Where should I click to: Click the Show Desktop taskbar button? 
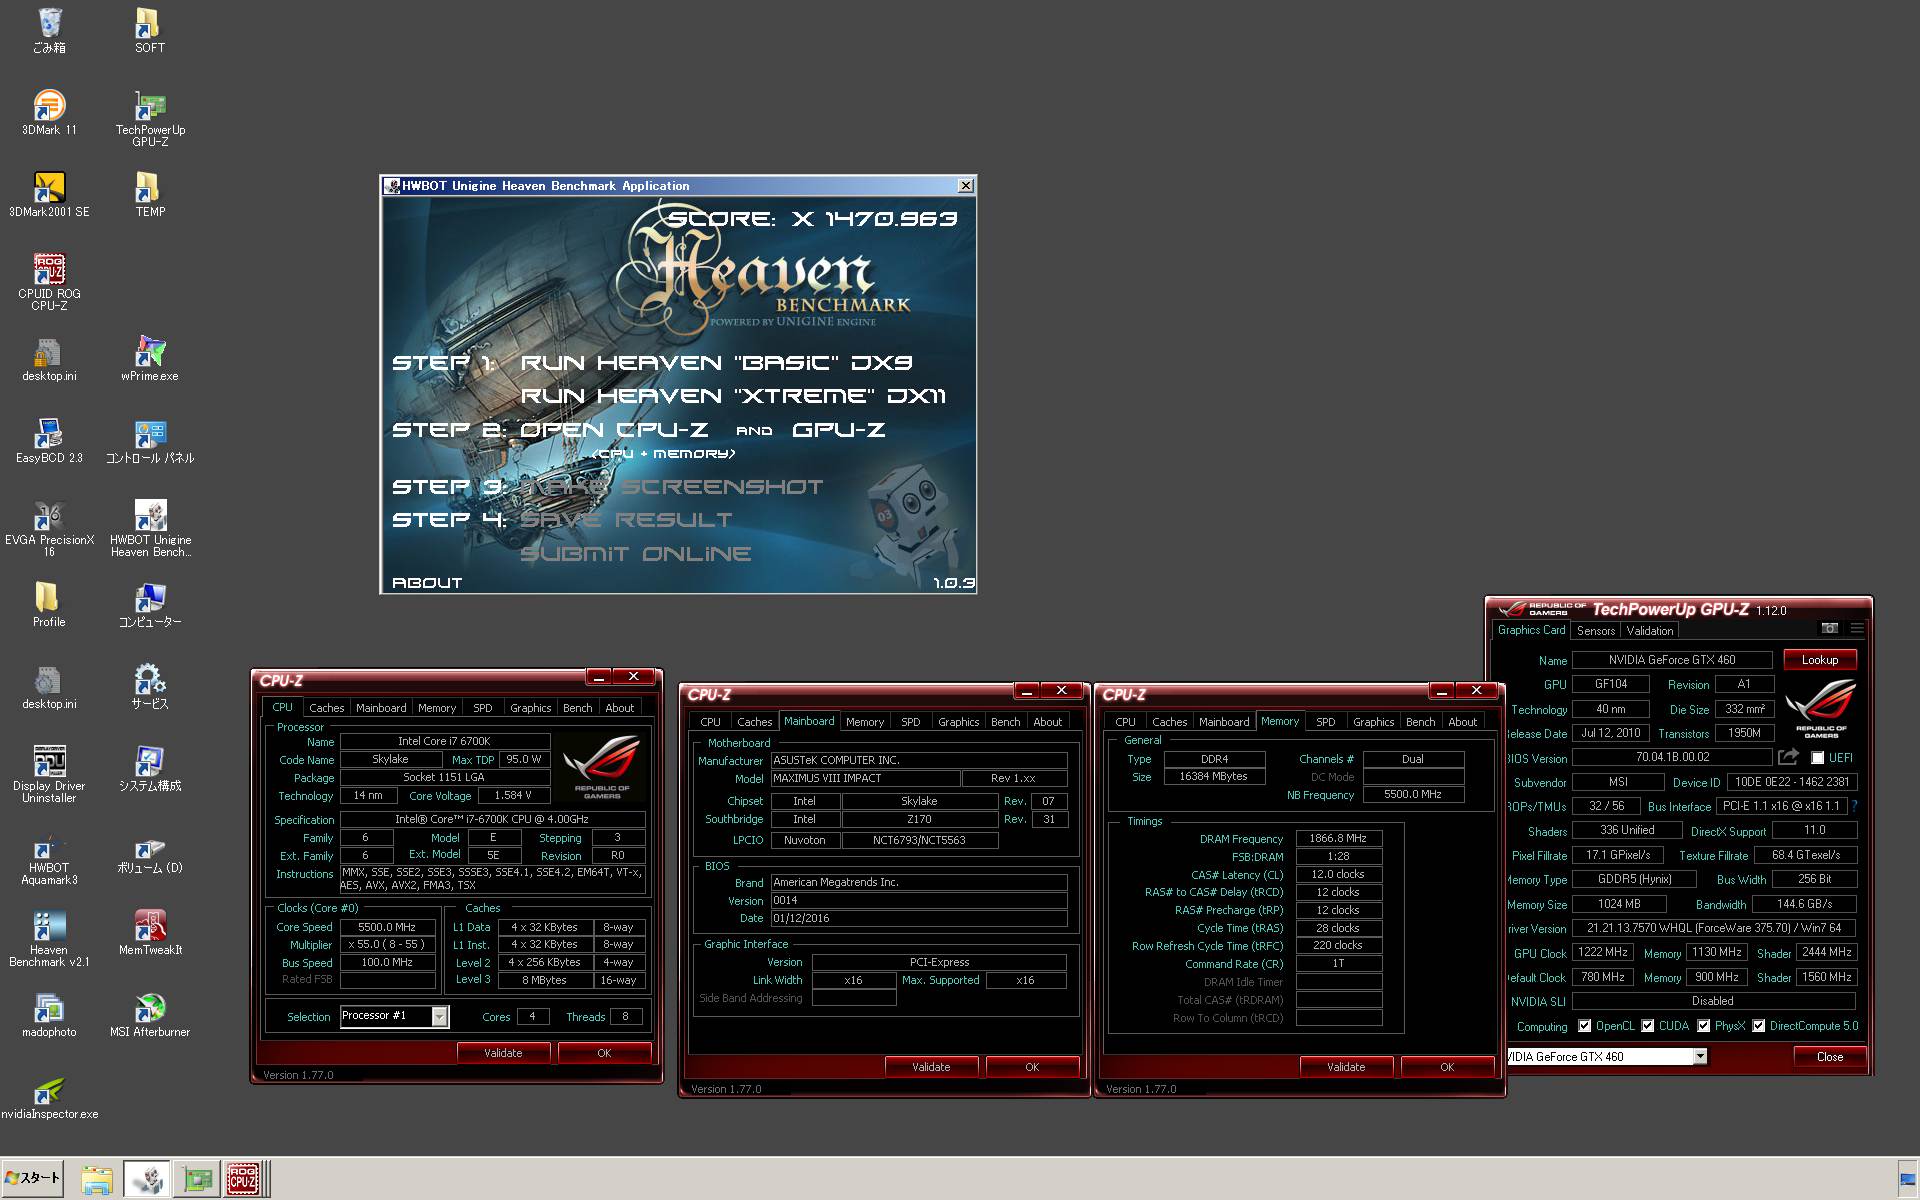click(x=1907, y=1178)
